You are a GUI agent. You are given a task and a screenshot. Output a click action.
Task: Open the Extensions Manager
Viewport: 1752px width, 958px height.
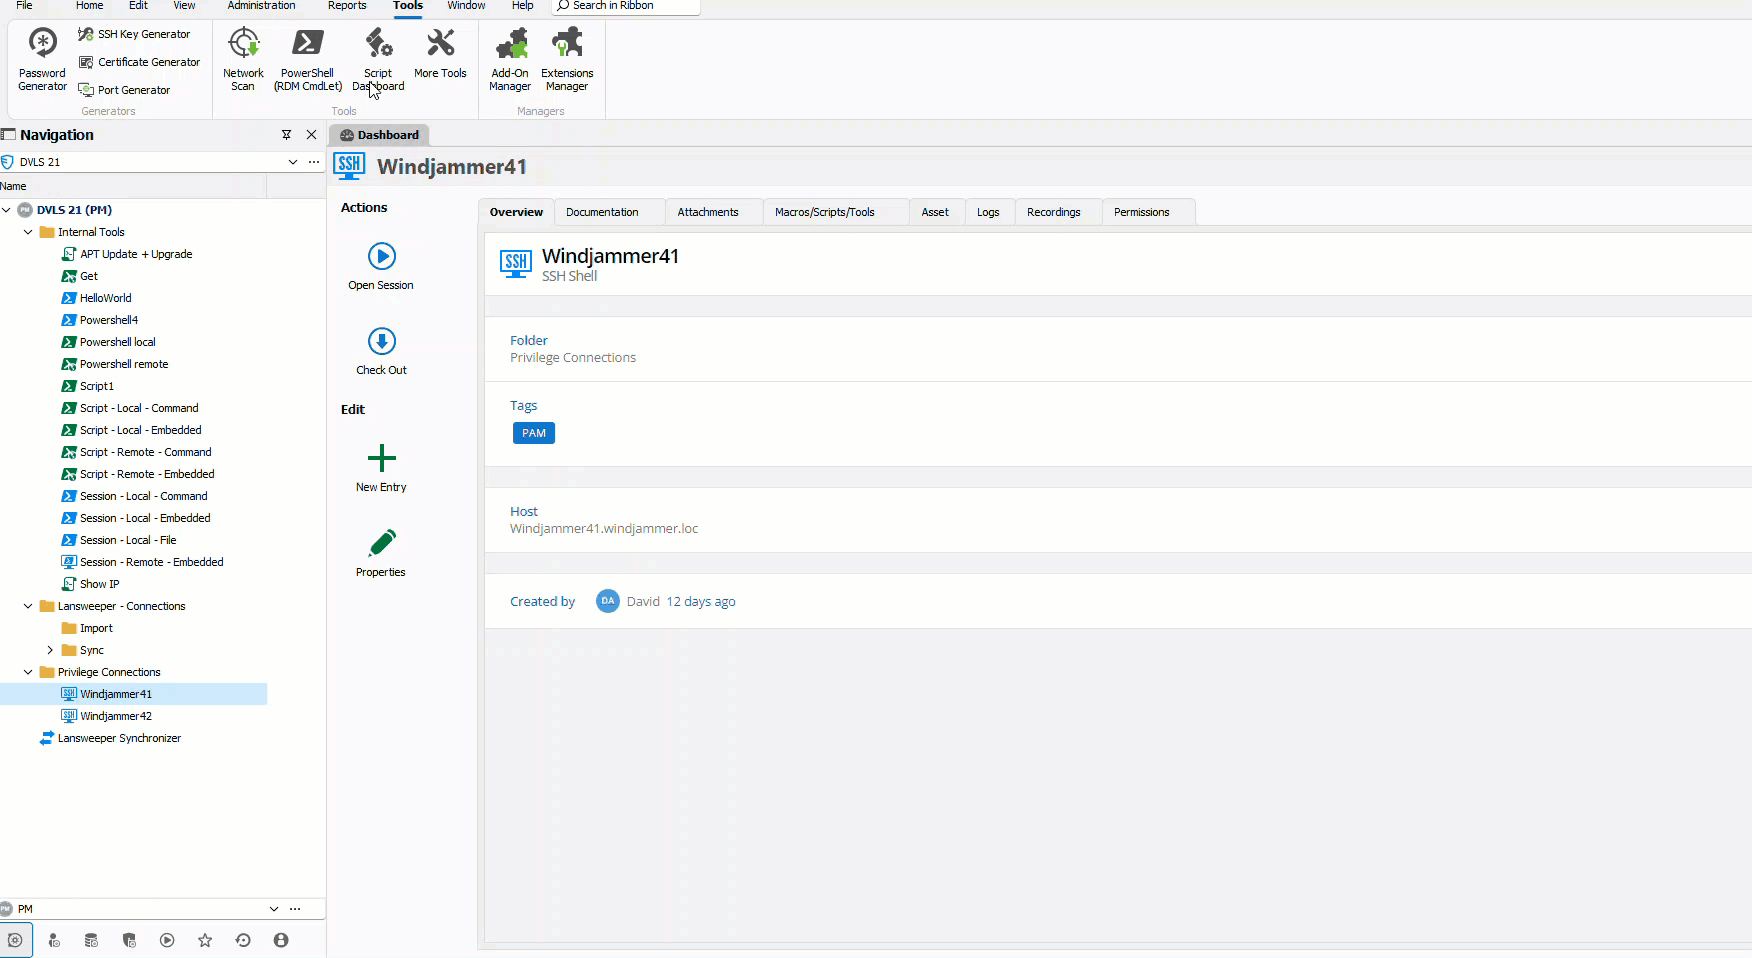click(x=567, y=59)
